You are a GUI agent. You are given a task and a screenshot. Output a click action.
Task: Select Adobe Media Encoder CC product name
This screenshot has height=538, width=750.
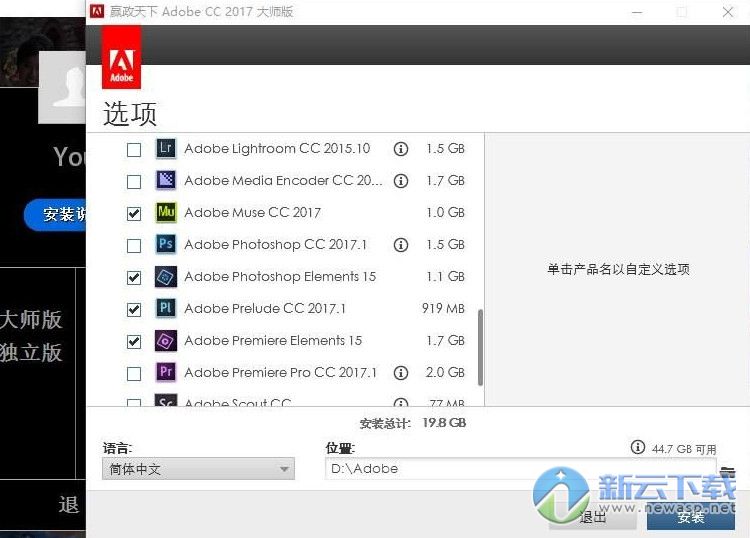pos(283,180)
